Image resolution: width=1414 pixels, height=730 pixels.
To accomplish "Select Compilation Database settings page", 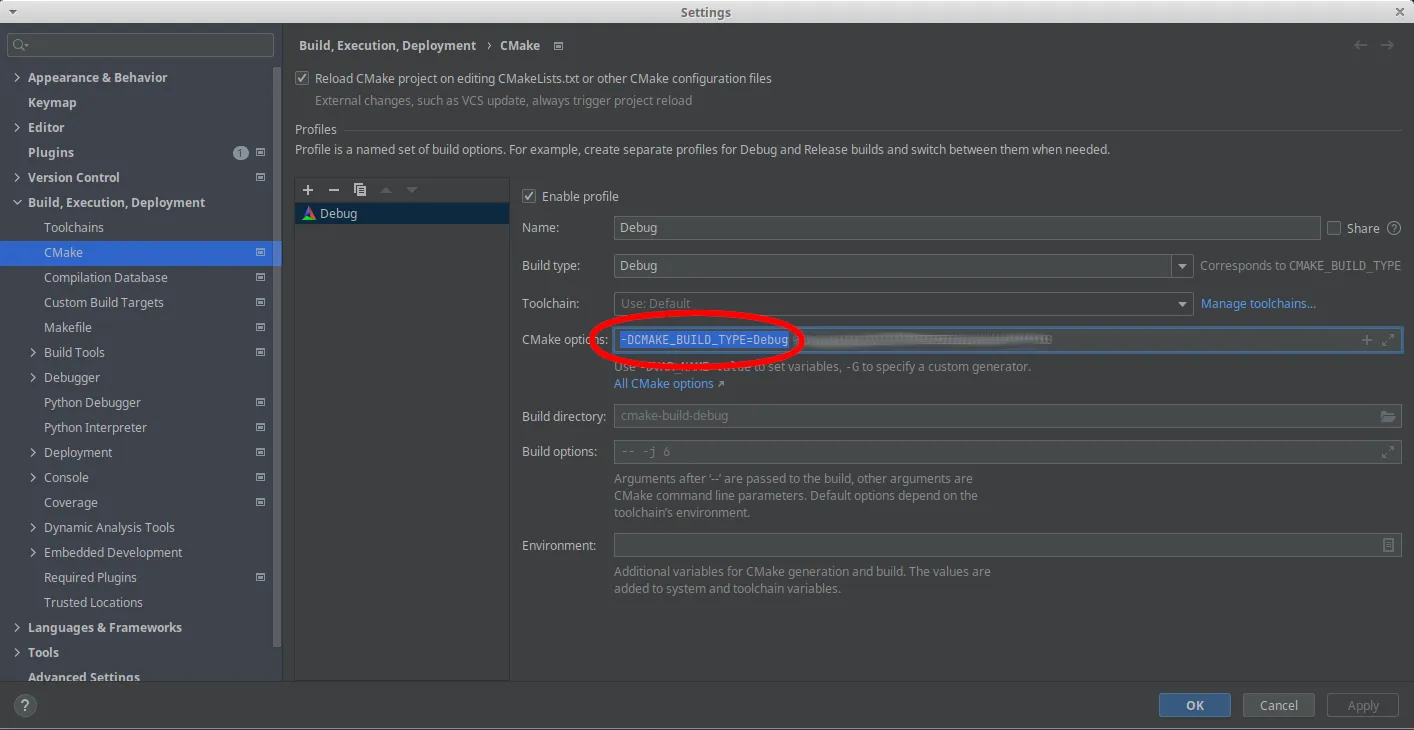I will pos(105,277).
